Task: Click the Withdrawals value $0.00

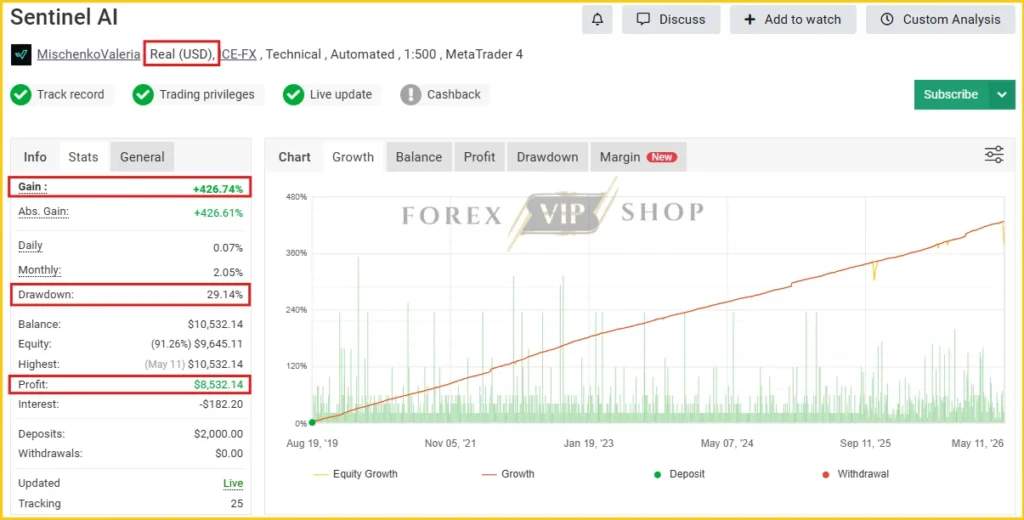Action: coord(229,453)
